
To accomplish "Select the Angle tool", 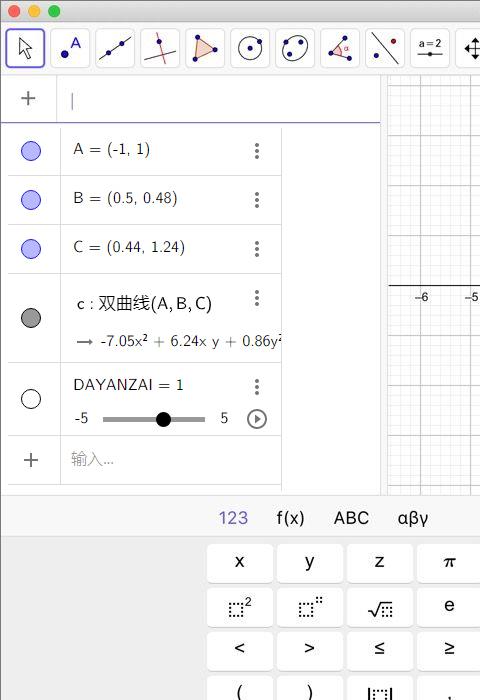I will 340,48.
